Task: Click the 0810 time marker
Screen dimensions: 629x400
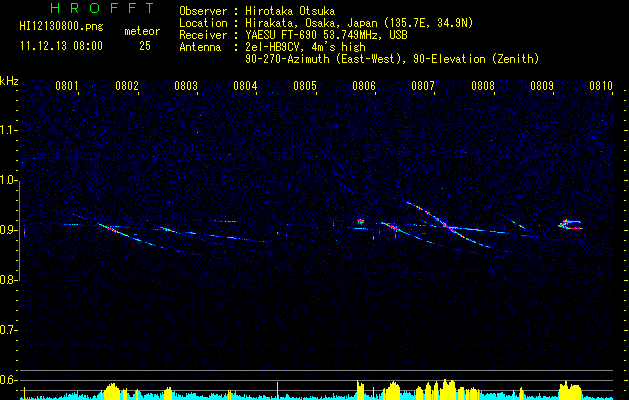Action: click(x=601, y=86)
